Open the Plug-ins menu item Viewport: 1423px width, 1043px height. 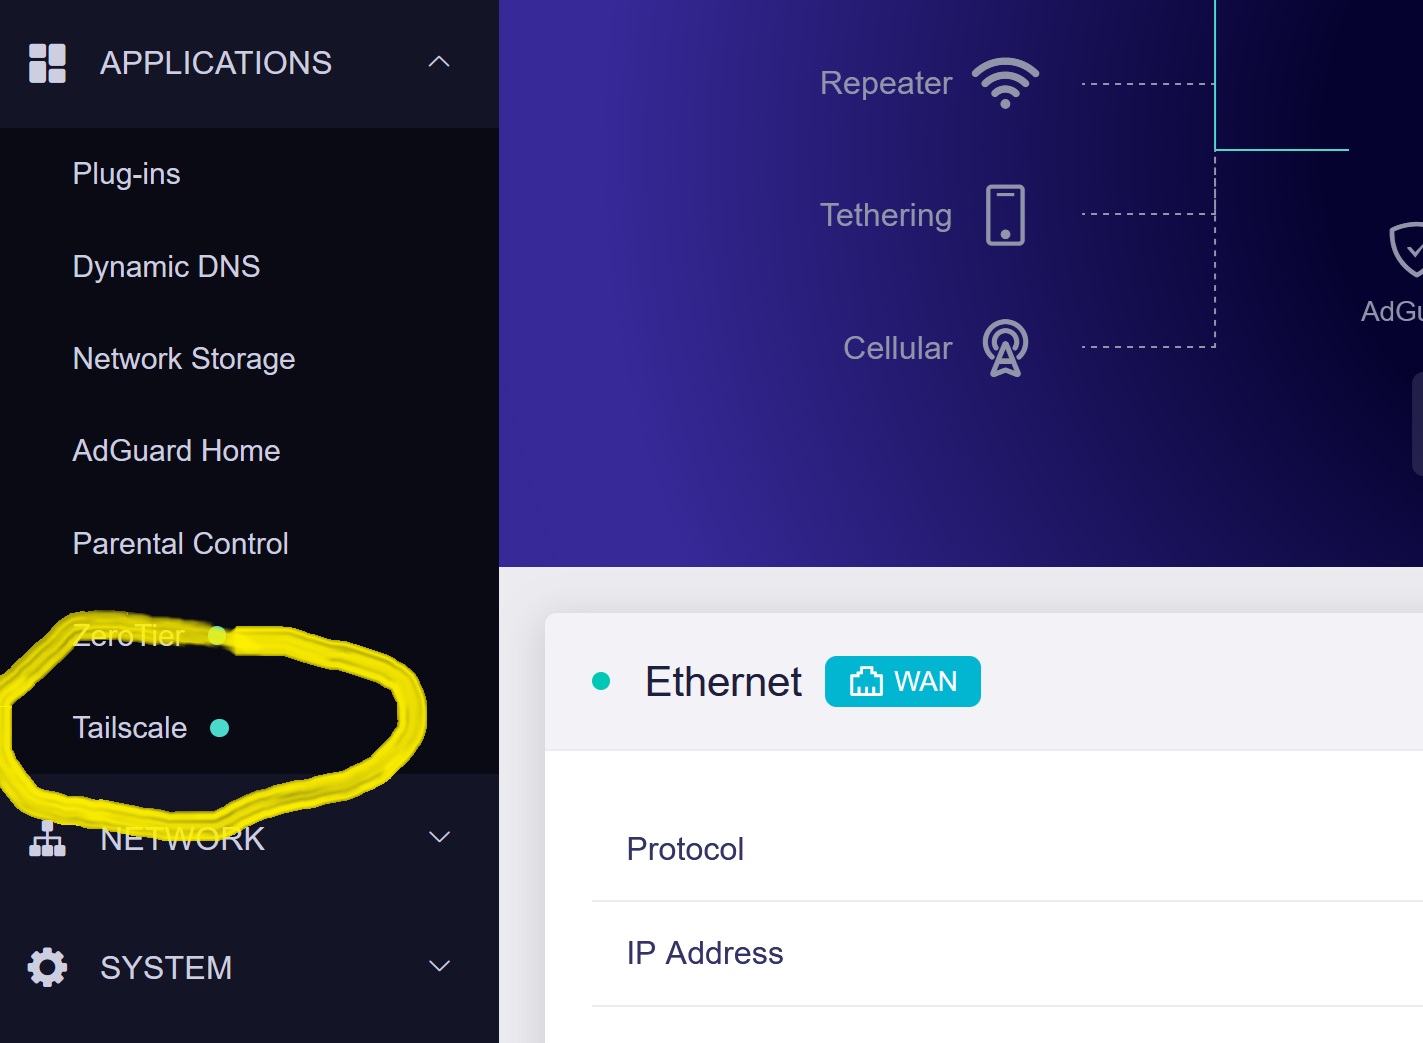(x=127, y=174)
